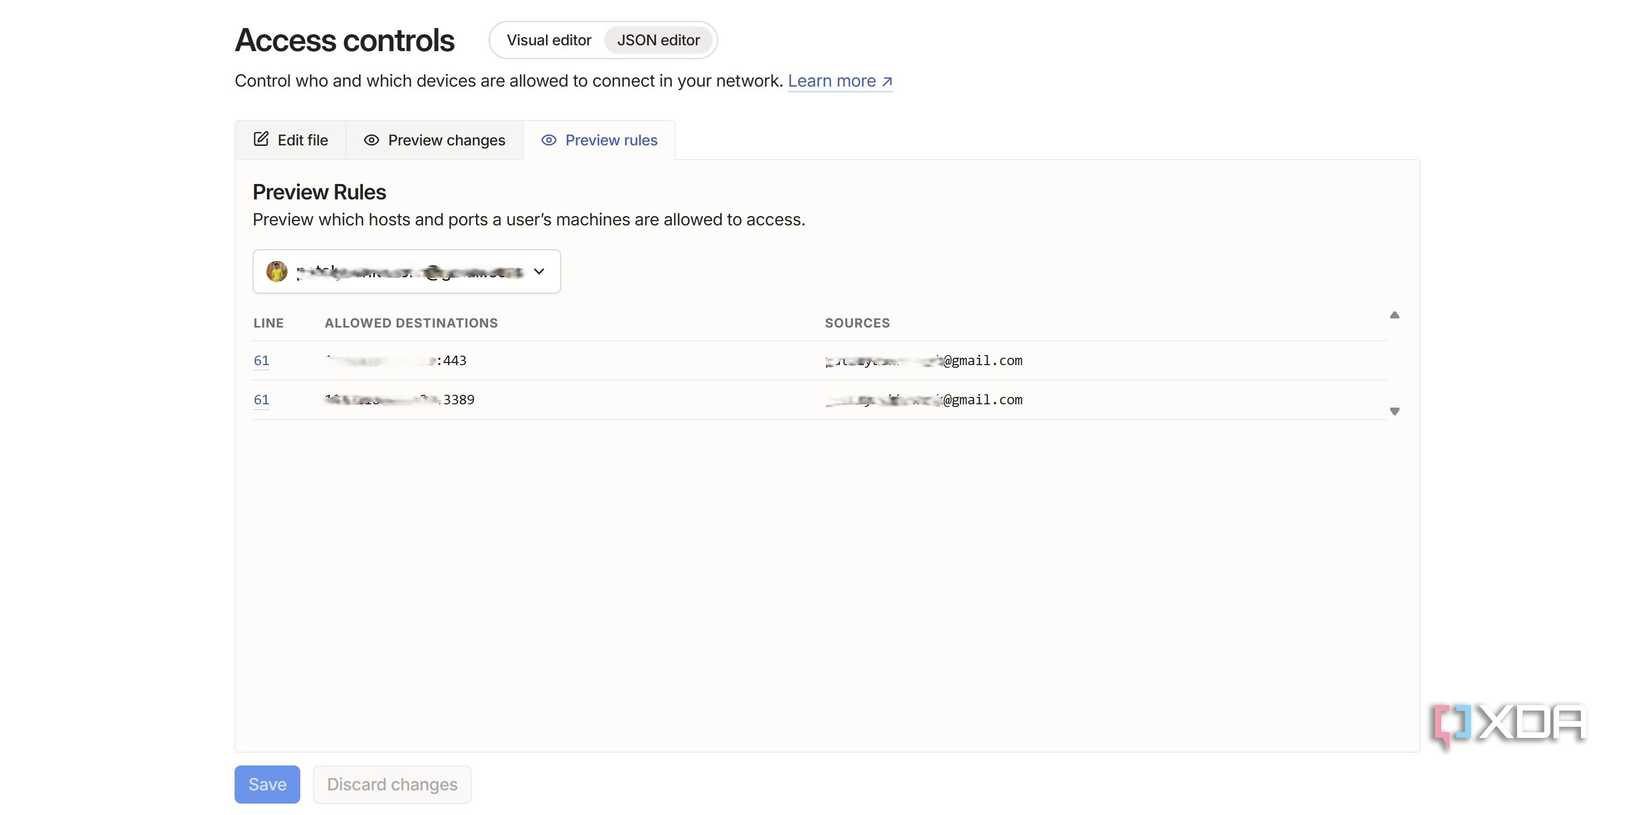This screenshot has height=815, width=1650.
Task: Click the pencil icon on Edit file
Action: (x=261, y=140)
